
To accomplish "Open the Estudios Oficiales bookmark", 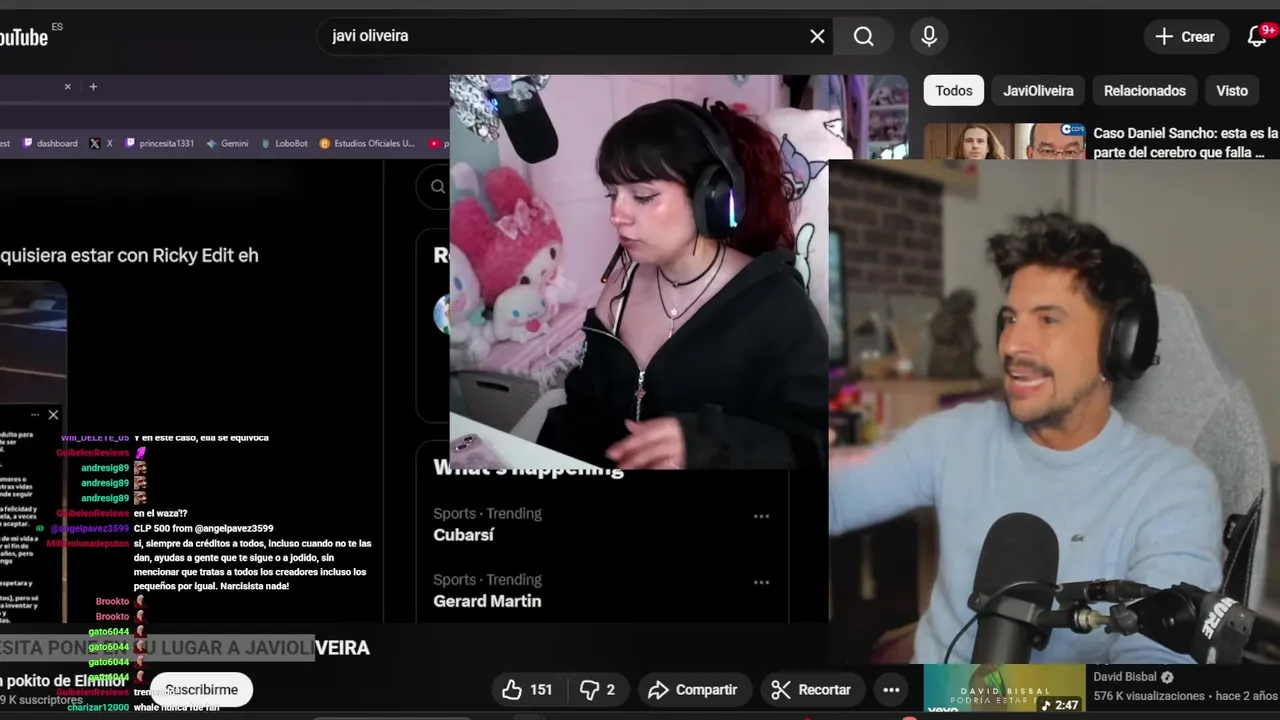I will (x=367, y=143).
